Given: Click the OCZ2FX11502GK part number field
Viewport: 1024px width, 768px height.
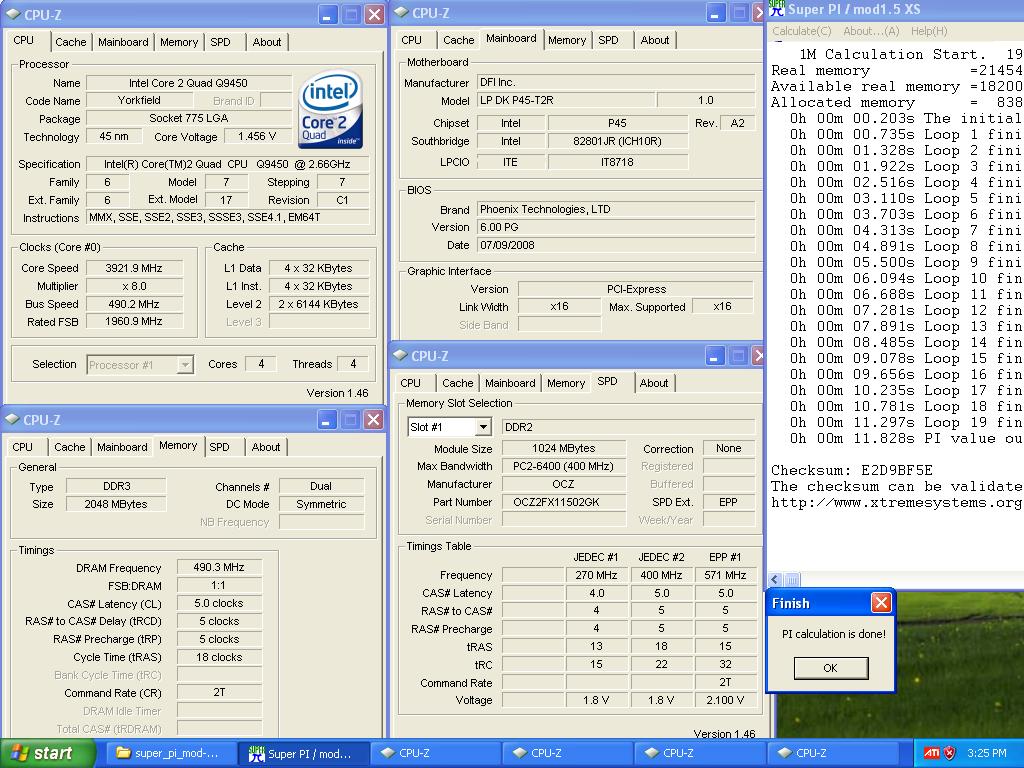Looking at the screenshot, I should [563, 502].
